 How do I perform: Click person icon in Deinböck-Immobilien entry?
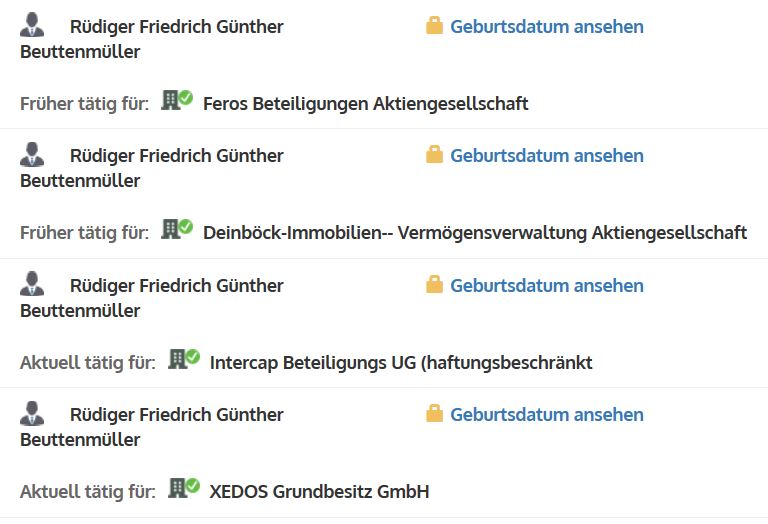(32, 155)
